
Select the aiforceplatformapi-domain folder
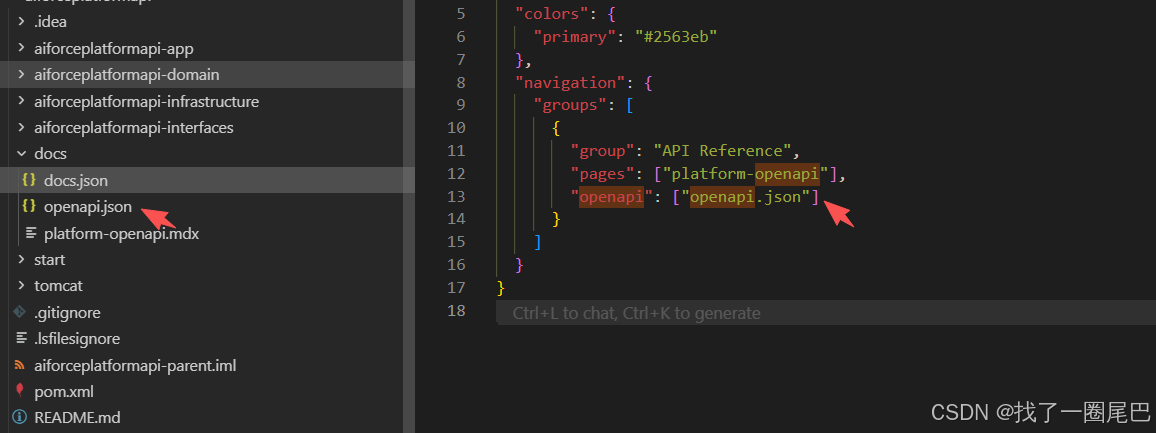click(126, 75)
